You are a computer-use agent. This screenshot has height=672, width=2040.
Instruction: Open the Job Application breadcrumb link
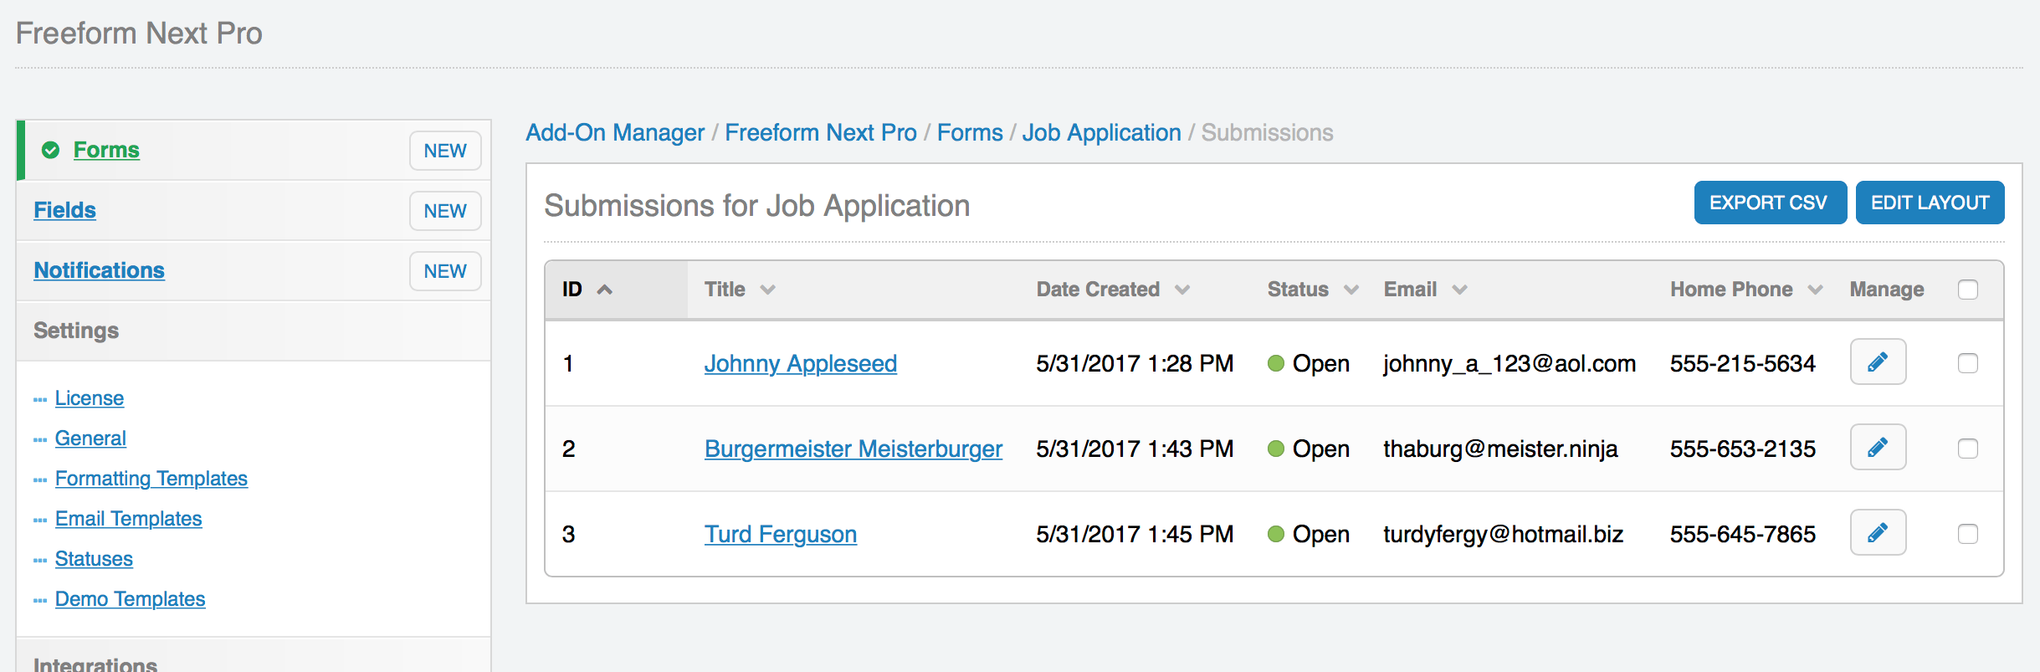tap(1101, 132)
